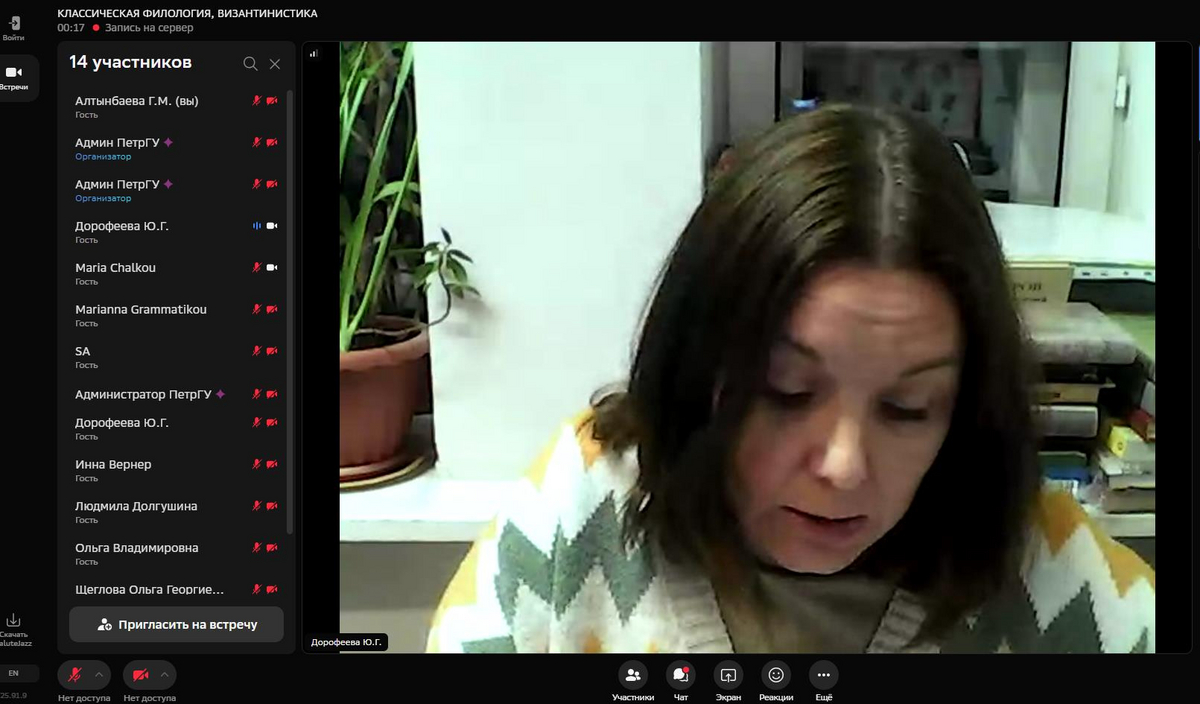Viewport: 1200px width, 704px height.
Task: Search participants with the magnifier icon
Action: tap(250, 63)
